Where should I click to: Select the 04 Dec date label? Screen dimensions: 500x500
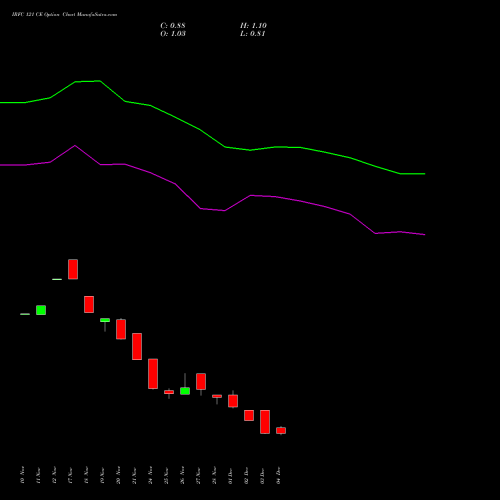point(278,475)
